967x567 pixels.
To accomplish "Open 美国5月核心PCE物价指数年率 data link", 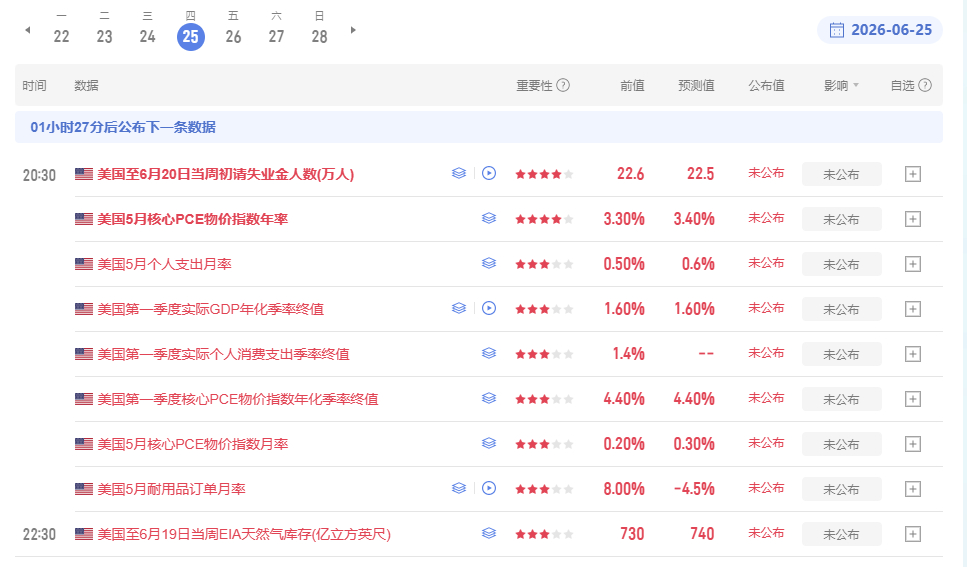I will 192,220.
